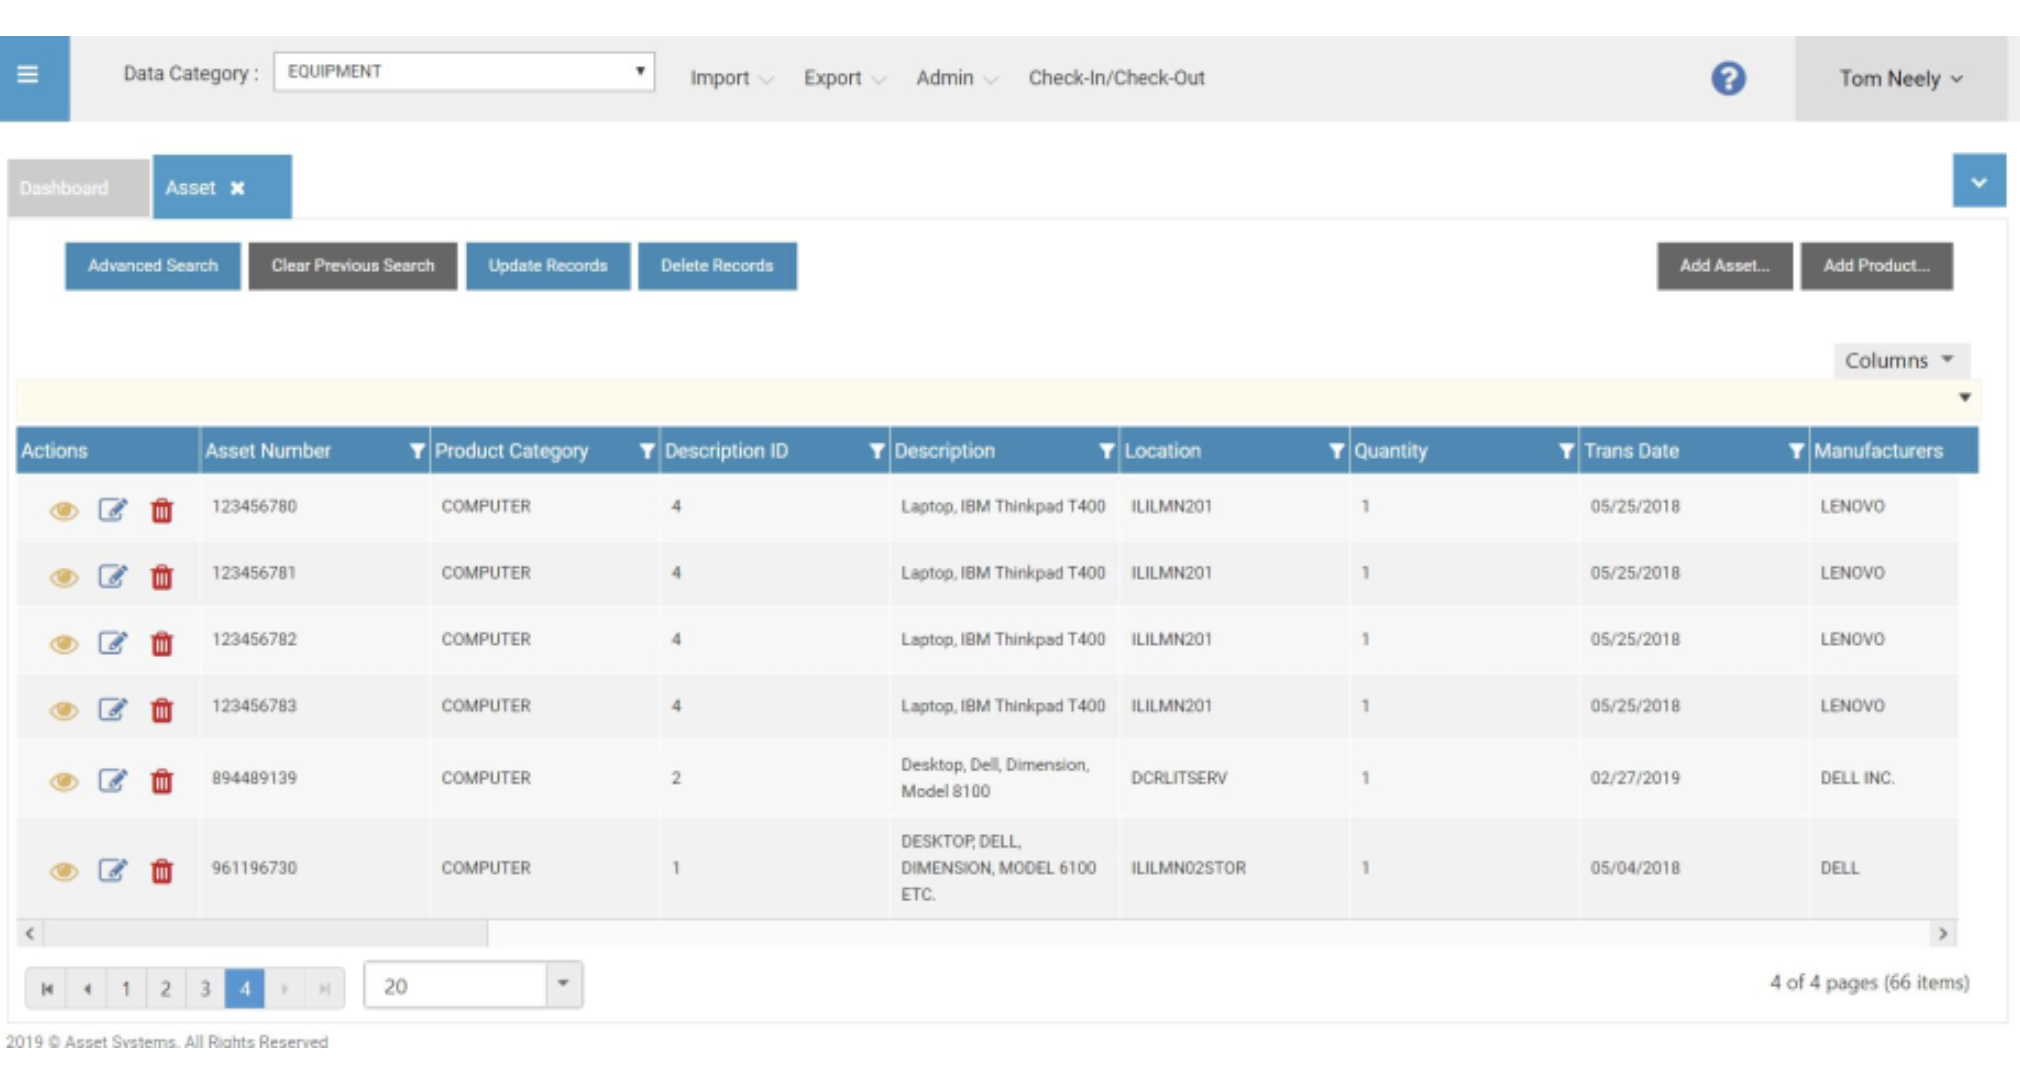
Task: View details of asset 123456780 using the eye icon
Action: coord(62,509)
